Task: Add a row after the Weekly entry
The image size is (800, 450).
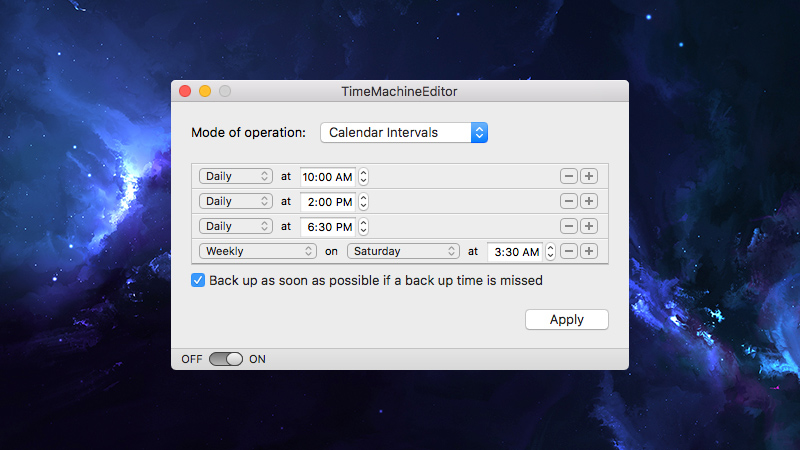Action: pos(589,251)
